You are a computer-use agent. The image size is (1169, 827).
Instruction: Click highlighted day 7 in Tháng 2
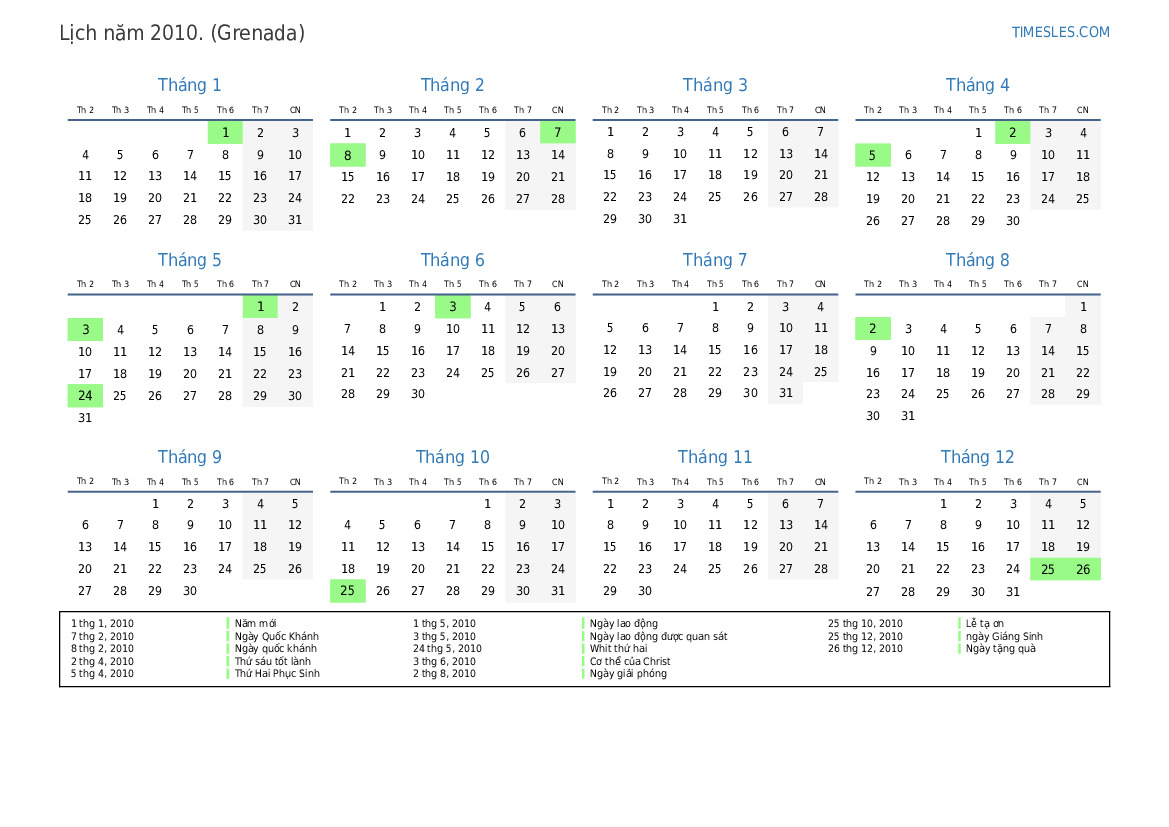coord(558,133)
